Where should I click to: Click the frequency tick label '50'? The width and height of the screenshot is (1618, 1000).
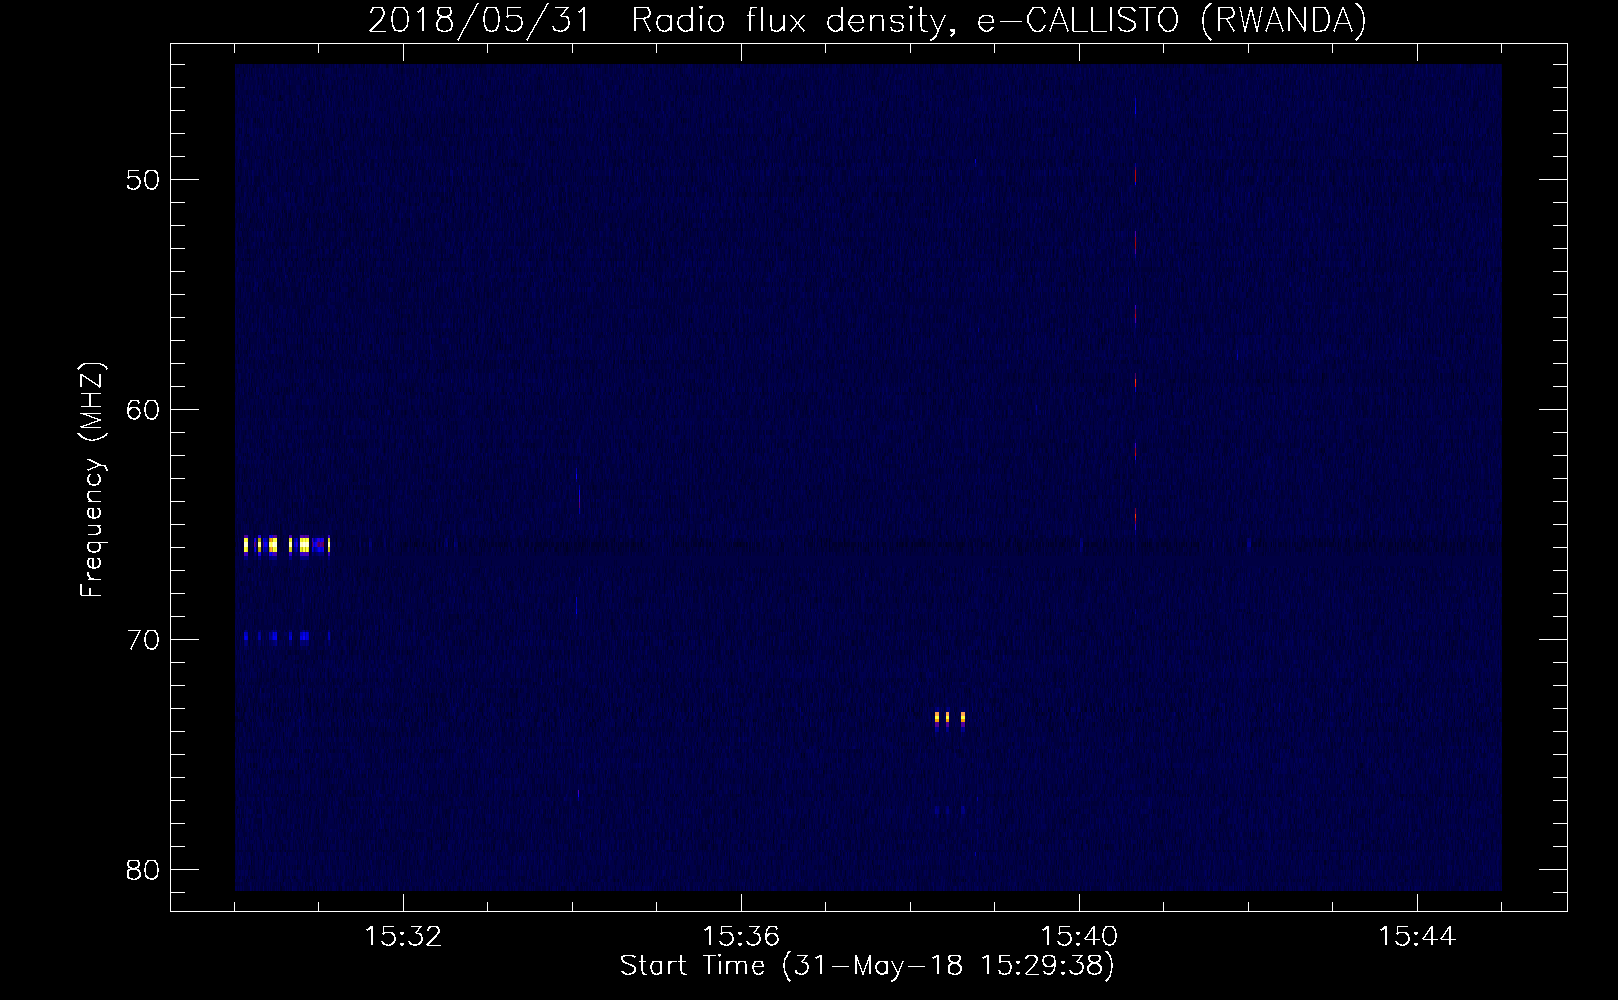pos(144,180)
